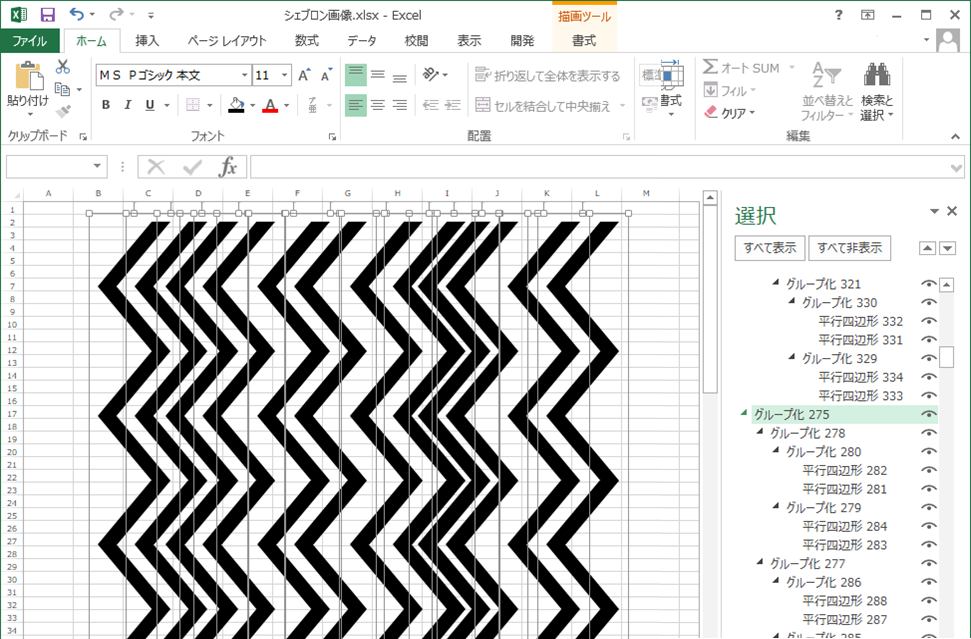Click the paste 貼り付け icon
Image resolution: width=971 pixels, height=639 pixels.
coord(27,84)
